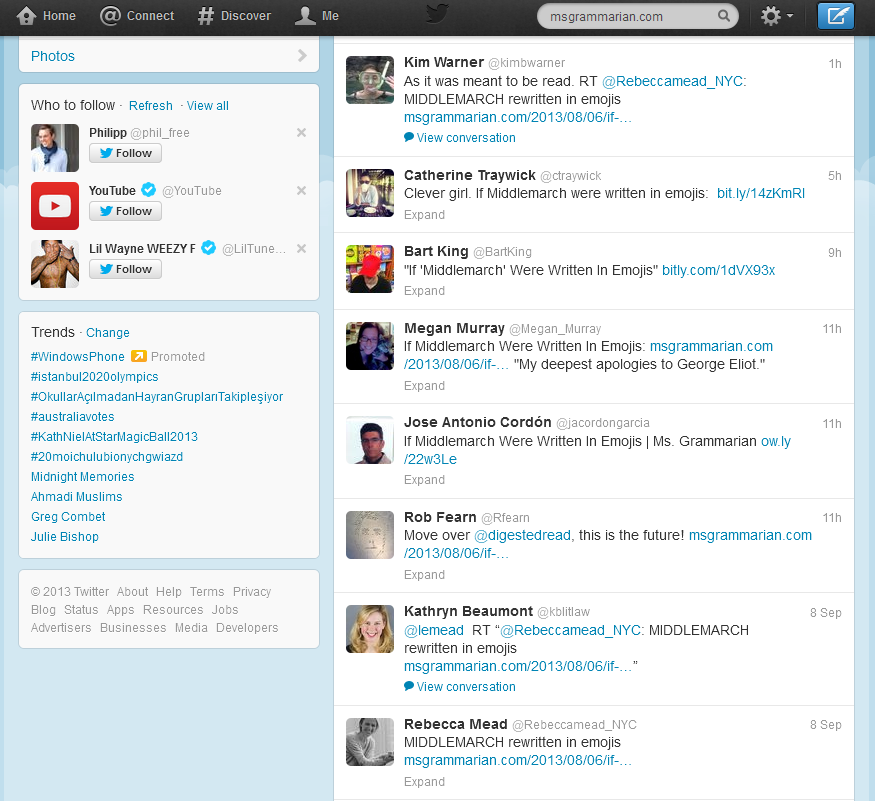Follow the YouTube account
The image size is (875, 801).
pyautogui.click(x=125, y=211)
